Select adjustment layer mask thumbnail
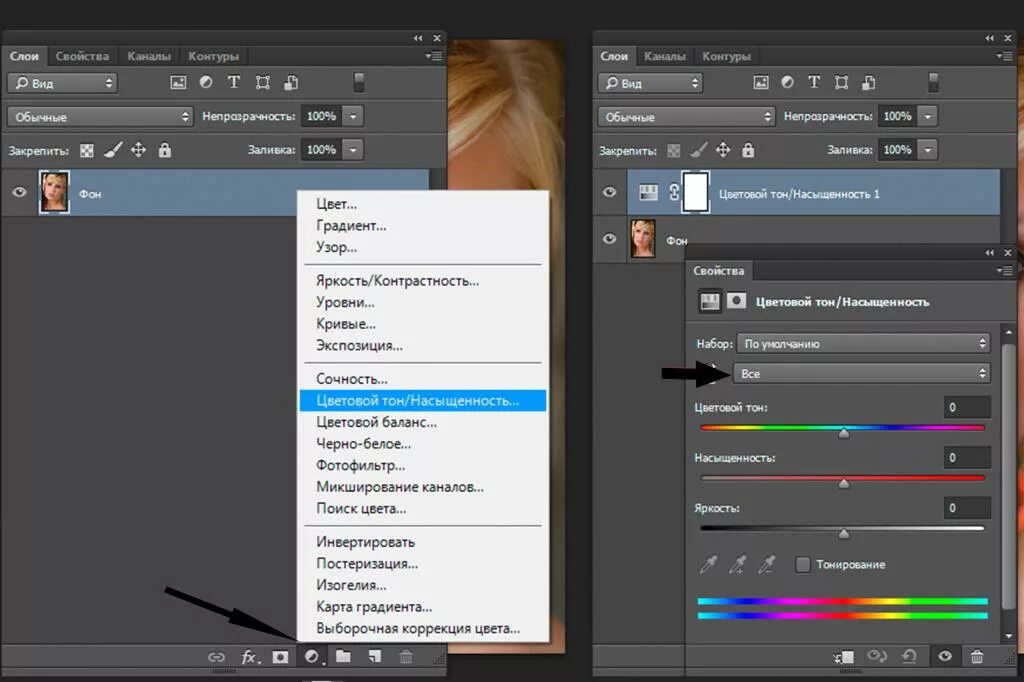Image resolution: width=1024 pixels, height=682 pixels. coord(696,192)
